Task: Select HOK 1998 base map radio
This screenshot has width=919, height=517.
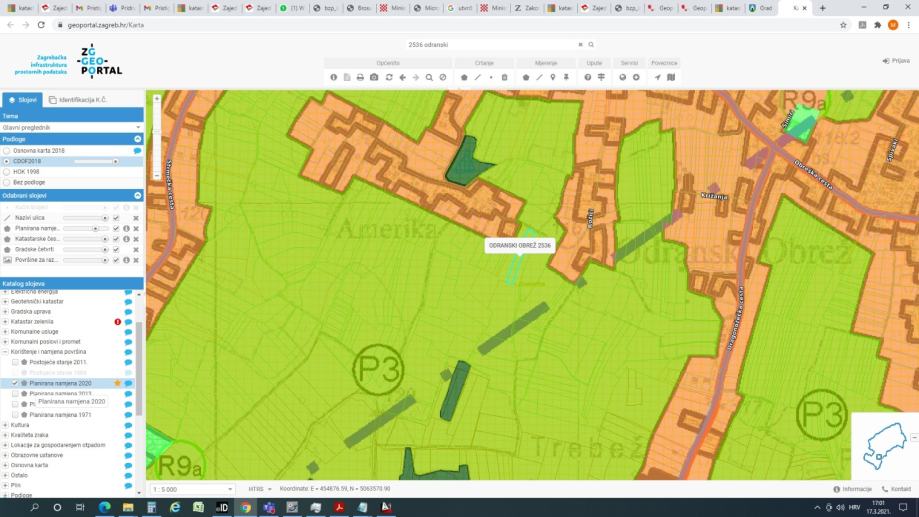Action: tap(6, 171)
